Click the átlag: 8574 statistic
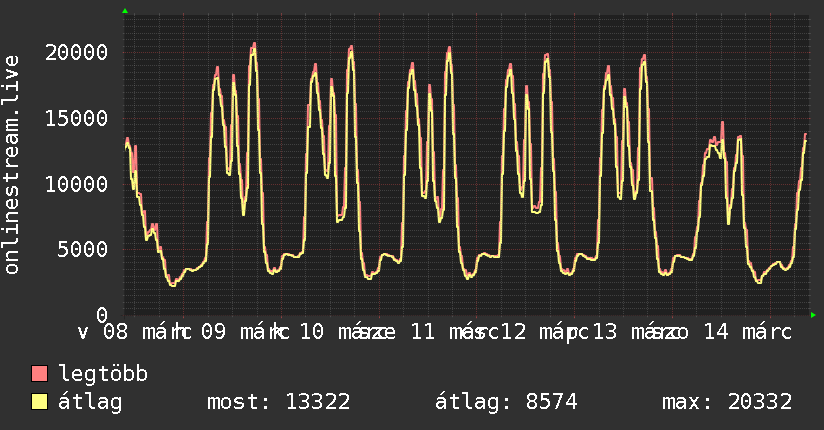 tap(506, 402)
